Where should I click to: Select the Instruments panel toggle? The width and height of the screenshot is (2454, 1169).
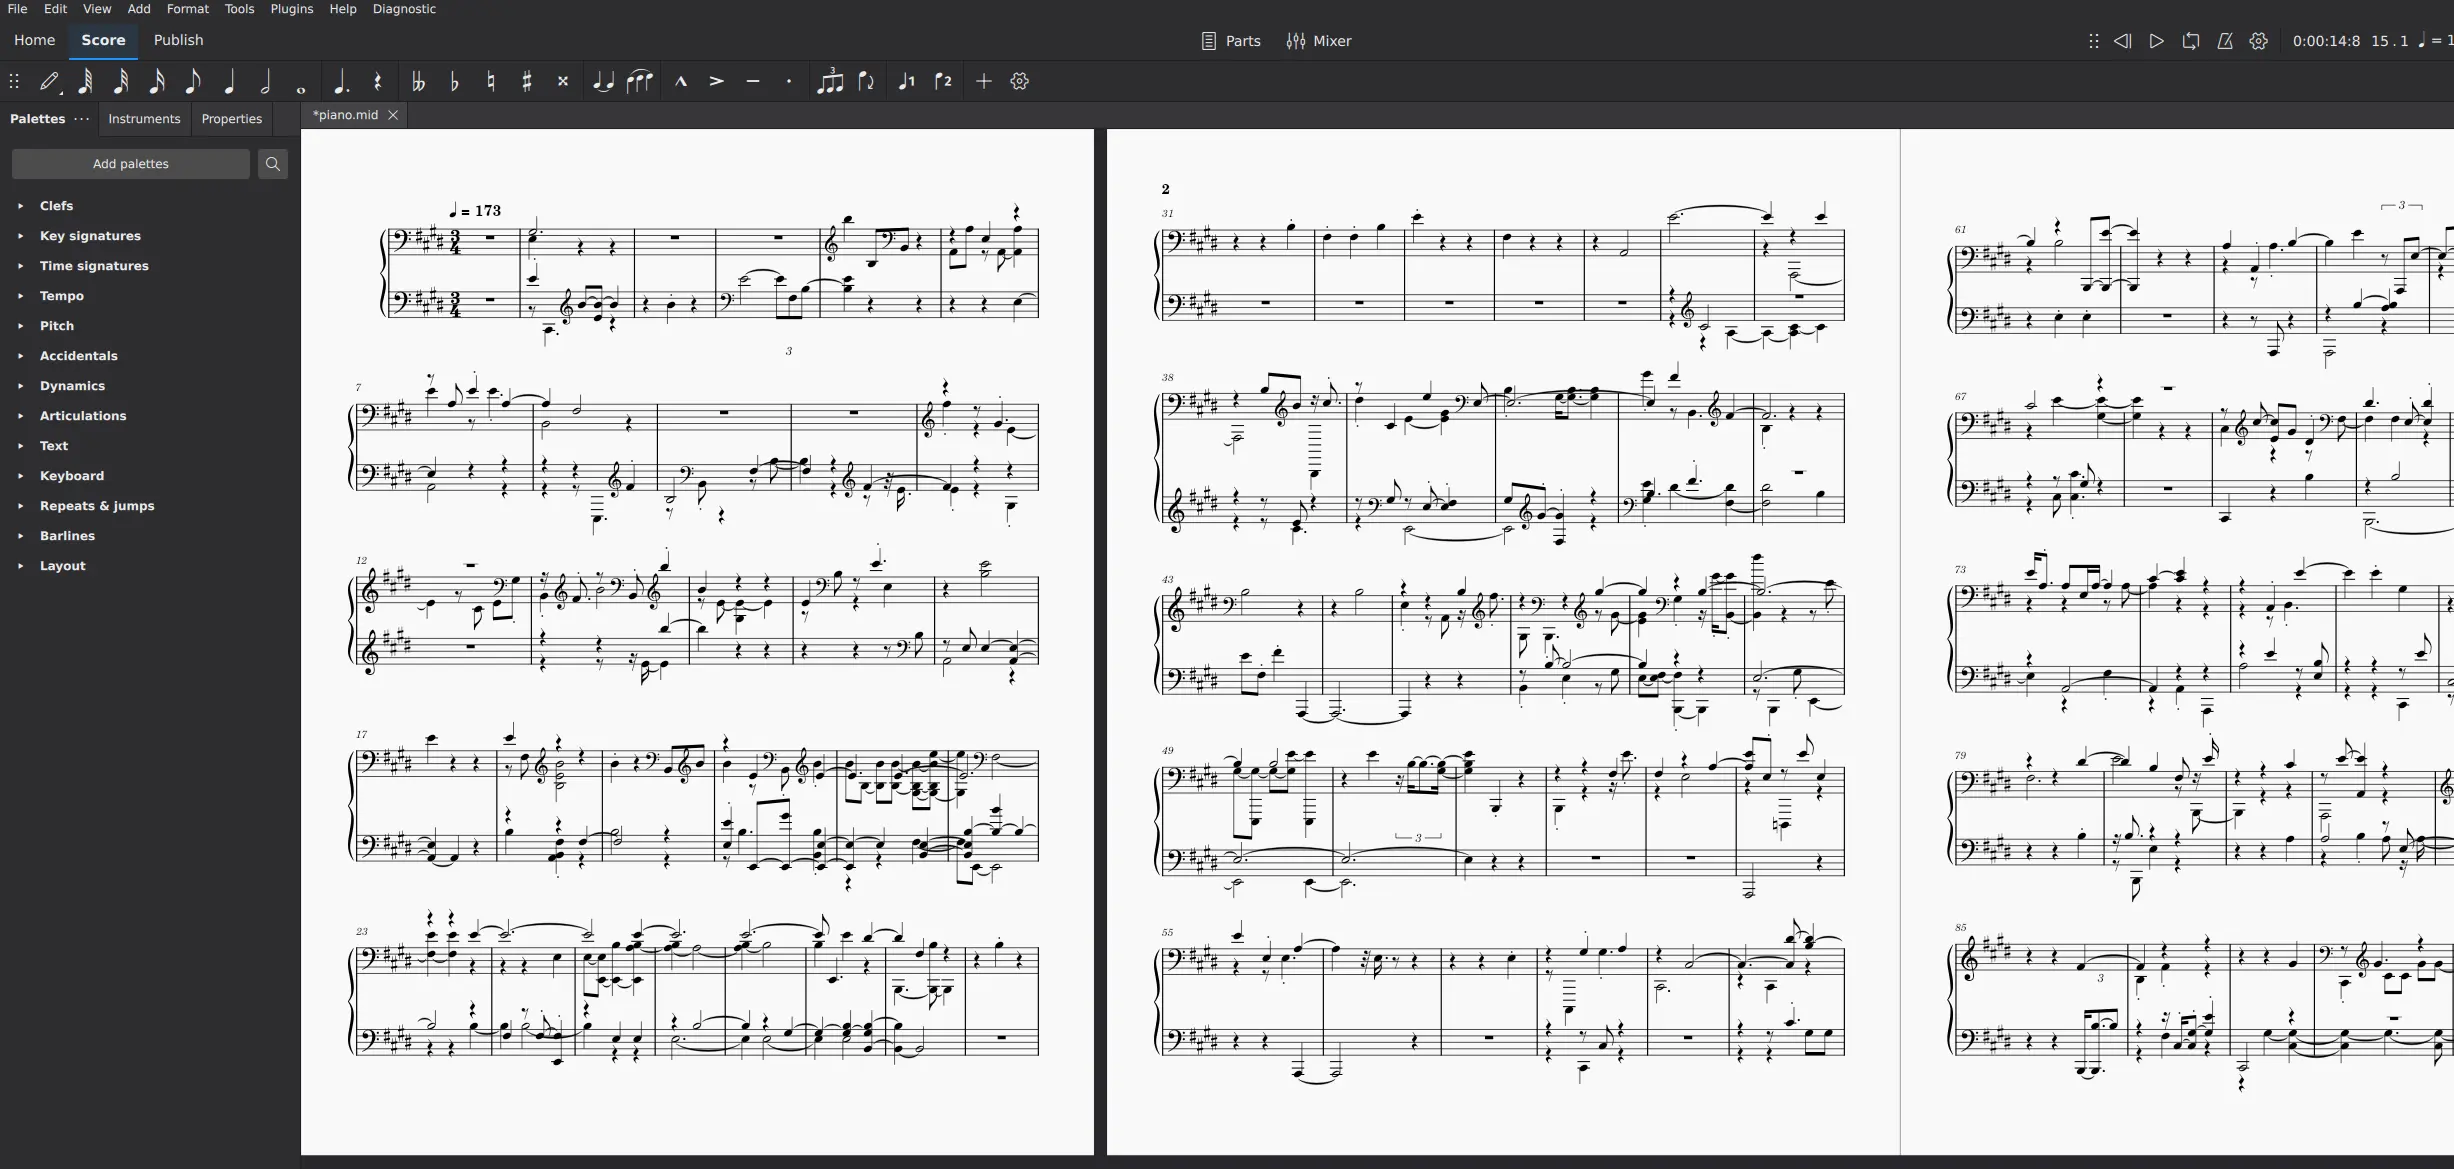144,117
